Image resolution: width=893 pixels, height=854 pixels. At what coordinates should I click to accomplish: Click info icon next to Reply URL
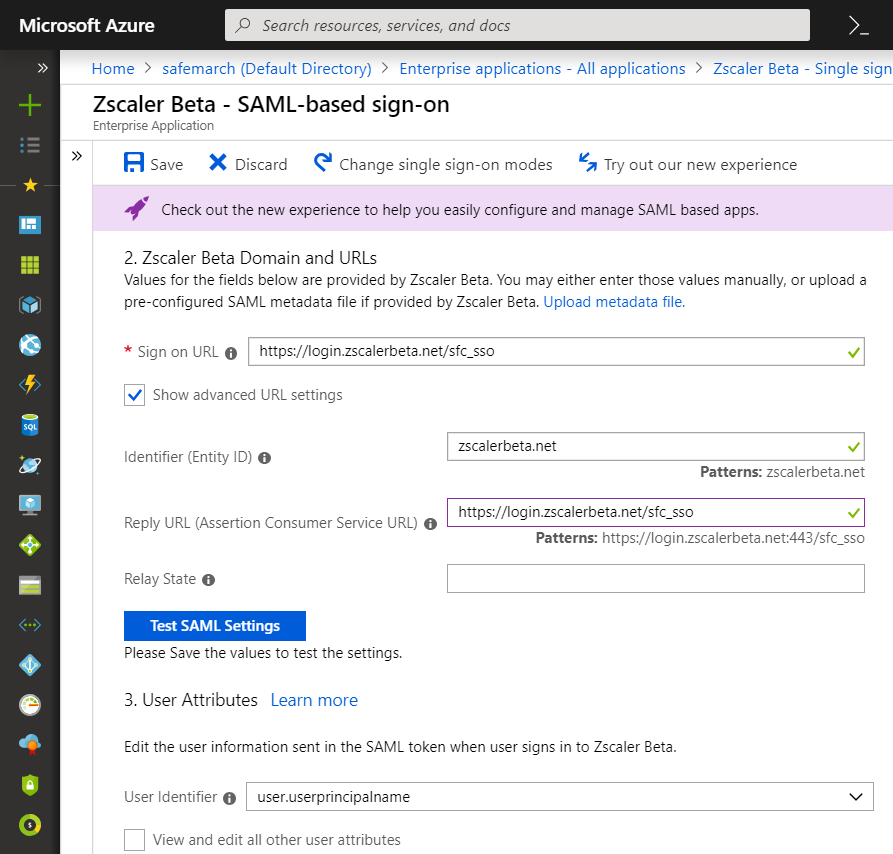[431, 524]
